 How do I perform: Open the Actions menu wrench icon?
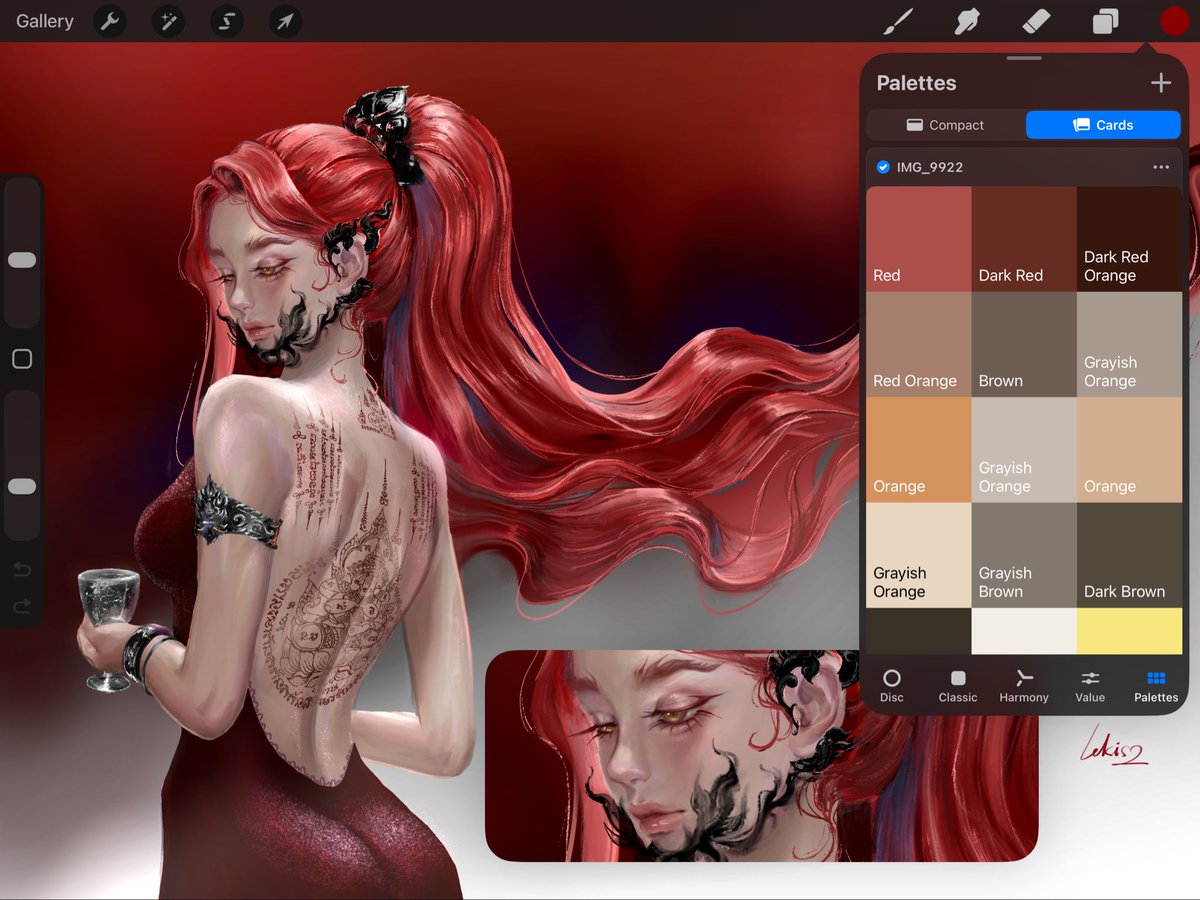(110, 21)
